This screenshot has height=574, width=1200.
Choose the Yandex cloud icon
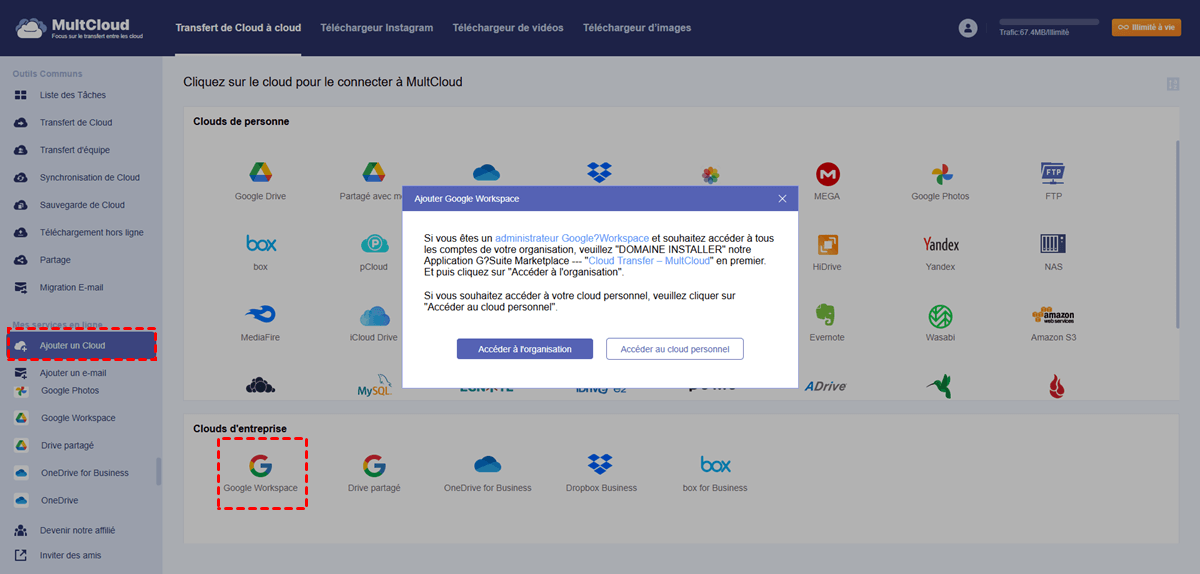tap(940, 244)
